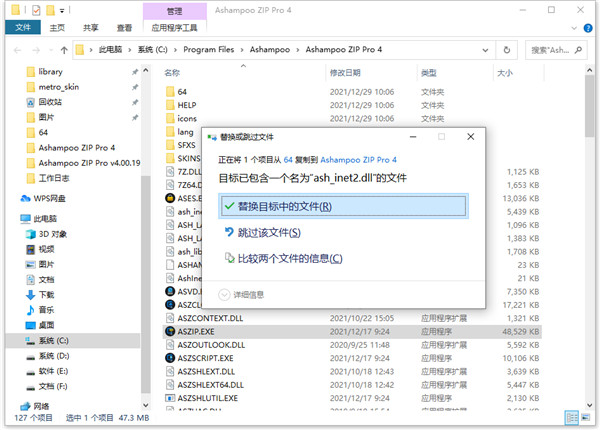The image size is (600, 430).
Task: Open the dropdown chevron after Program Files
Action: (x=242, y=50)
